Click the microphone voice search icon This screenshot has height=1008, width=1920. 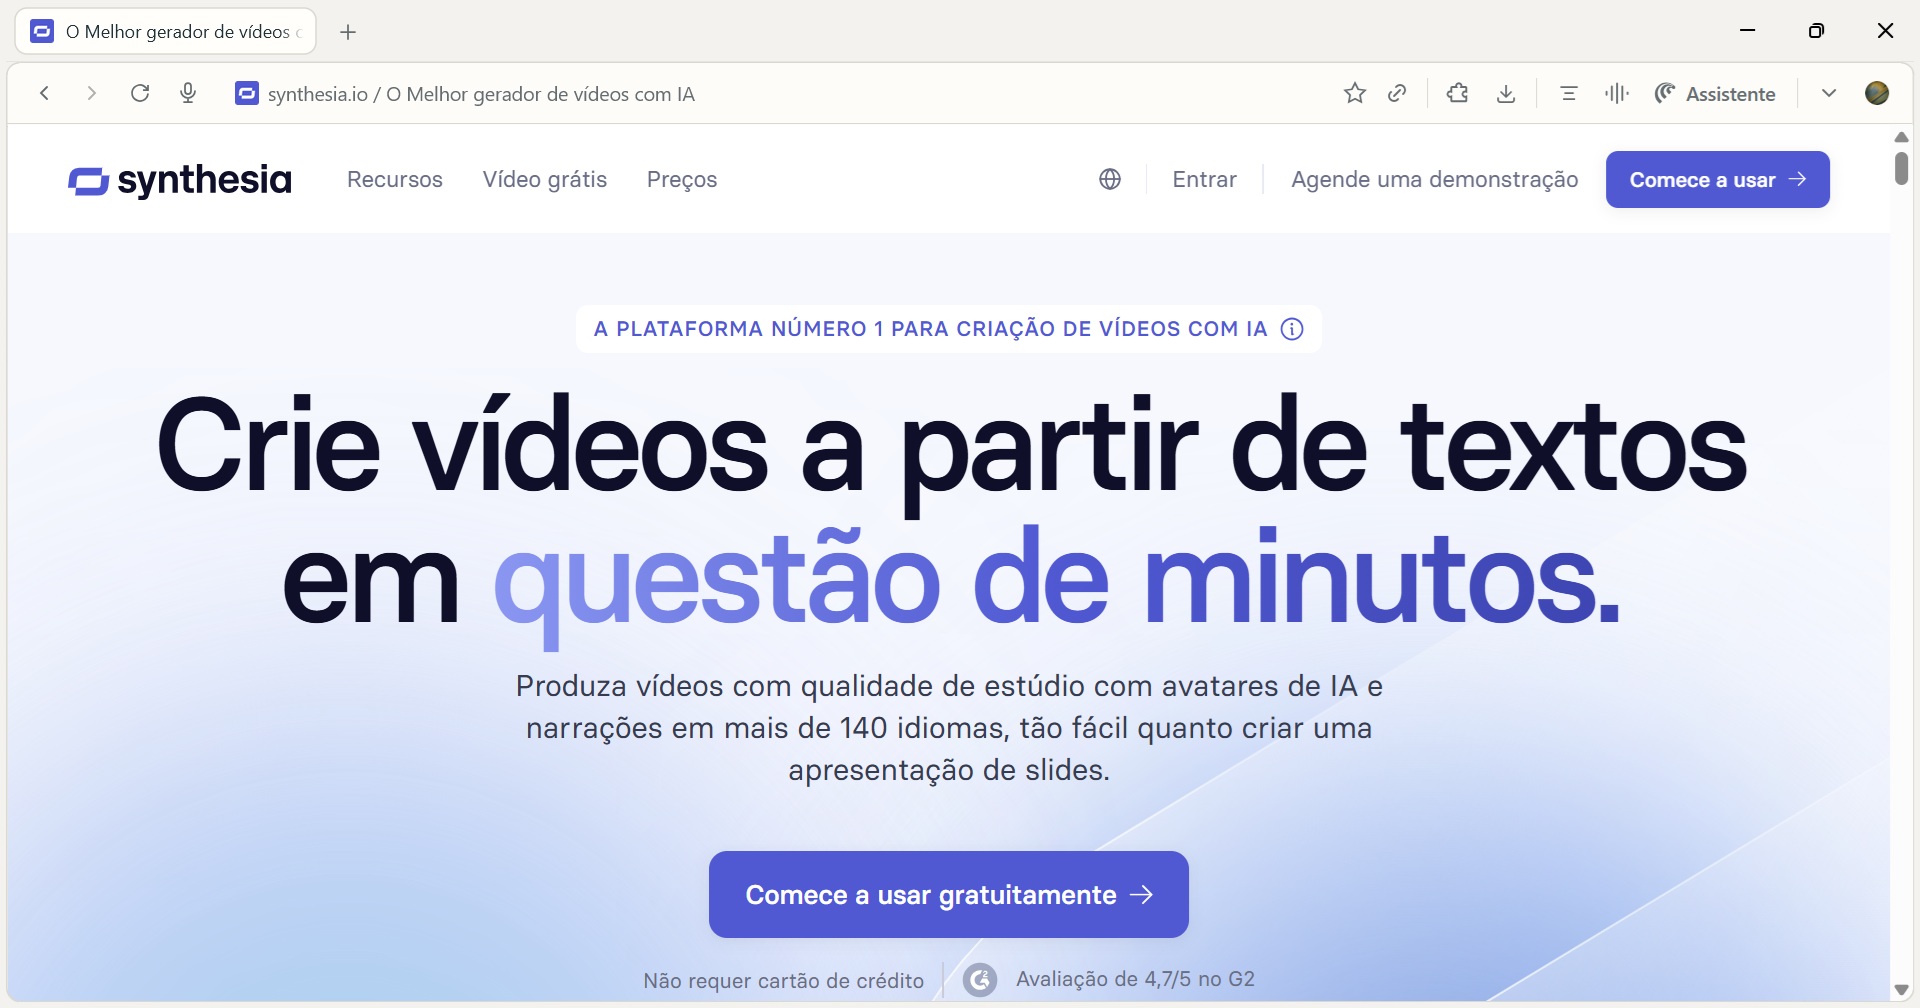click(188, 93)
